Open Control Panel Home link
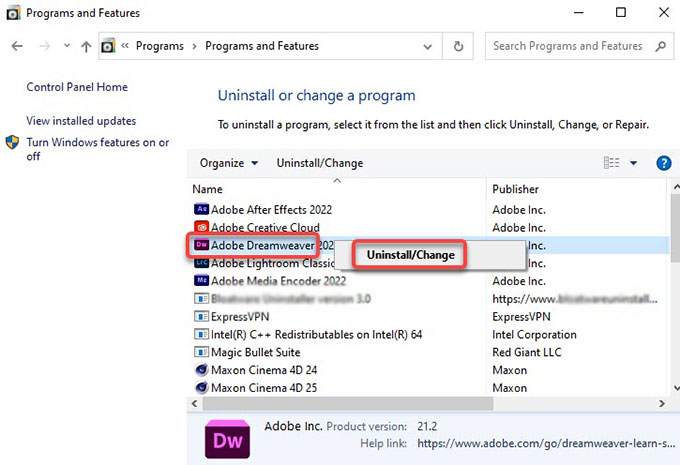Image resolution: width=680 pixels, height=465 pixels. [x=77, y=87]
